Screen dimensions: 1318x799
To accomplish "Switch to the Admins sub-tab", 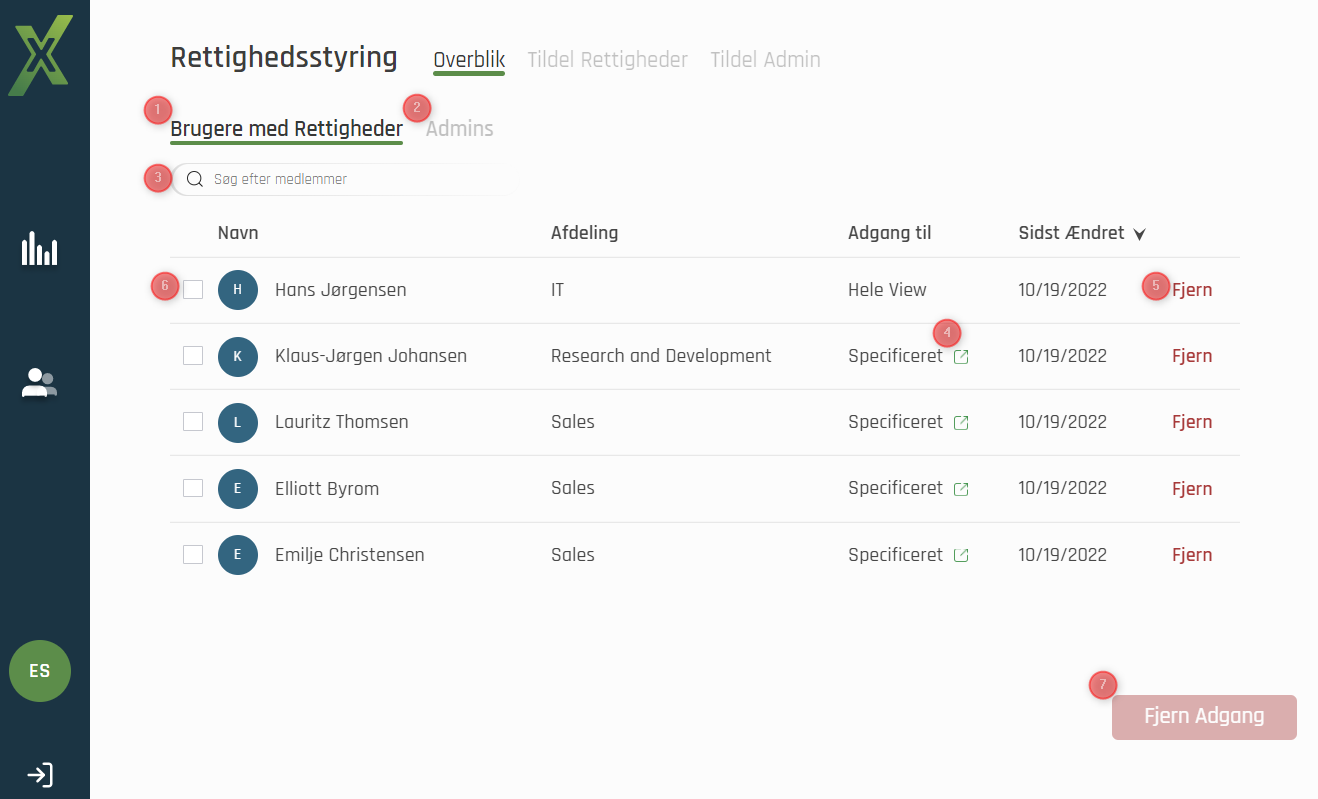I will pyautogui.click(x=460, y=129).
